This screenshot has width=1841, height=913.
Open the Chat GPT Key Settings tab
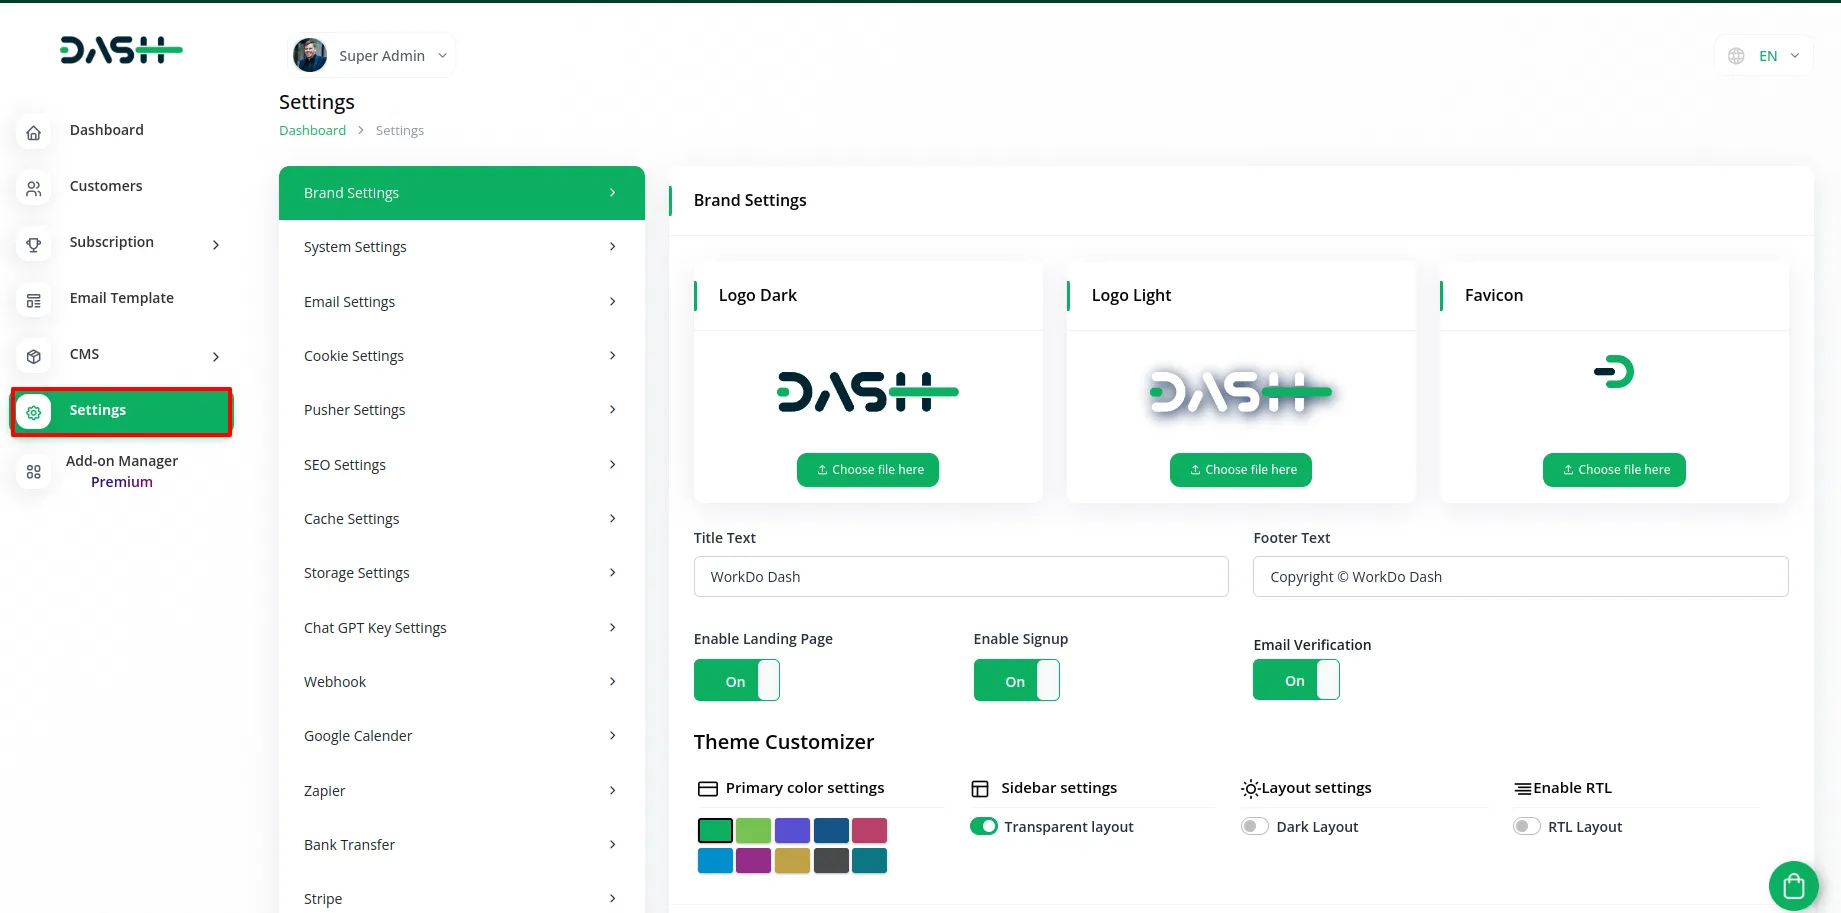462,628
